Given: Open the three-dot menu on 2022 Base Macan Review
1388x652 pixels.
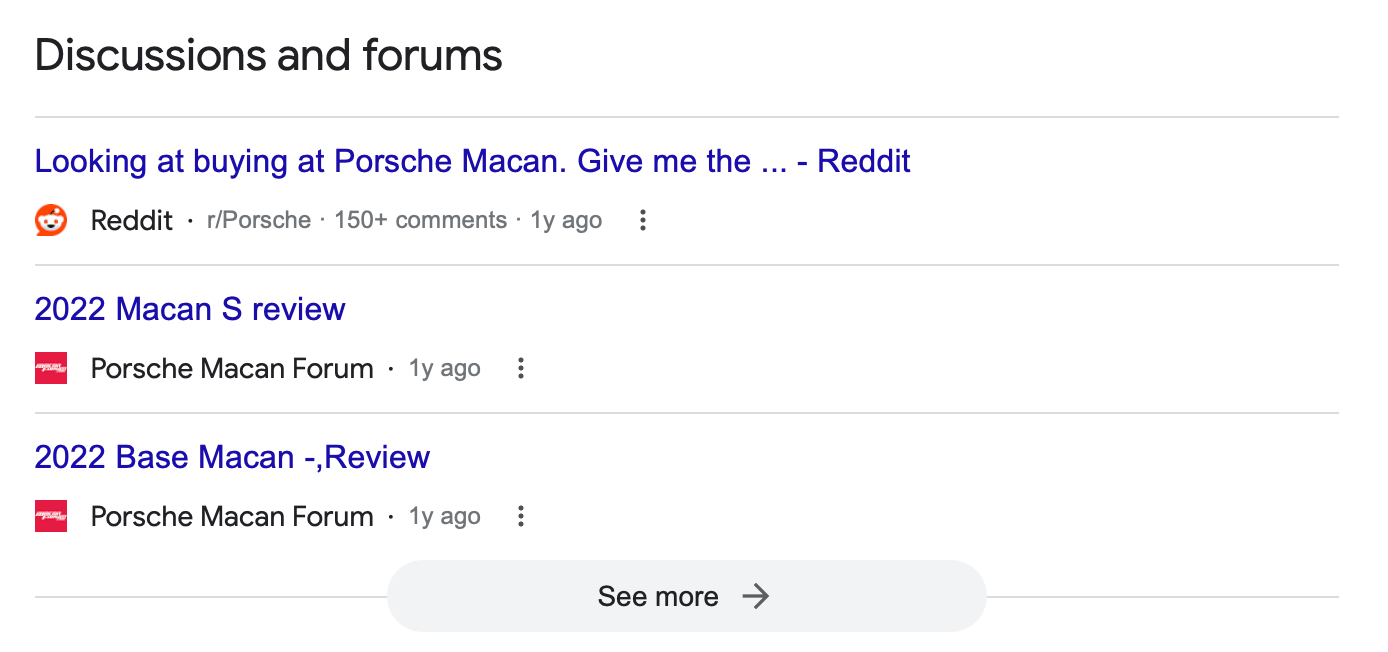Looking at the screenshot, I should (x=520, y=516).
